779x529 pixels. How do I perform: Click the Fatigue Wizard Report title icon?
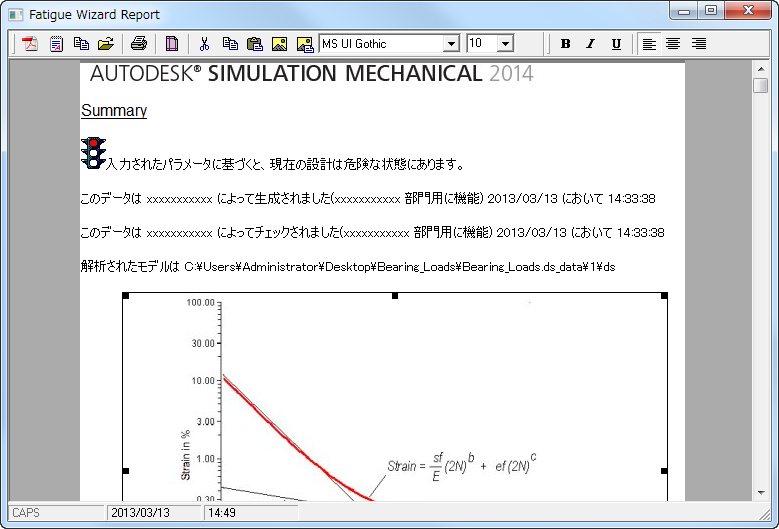click(x=16, y=15)
